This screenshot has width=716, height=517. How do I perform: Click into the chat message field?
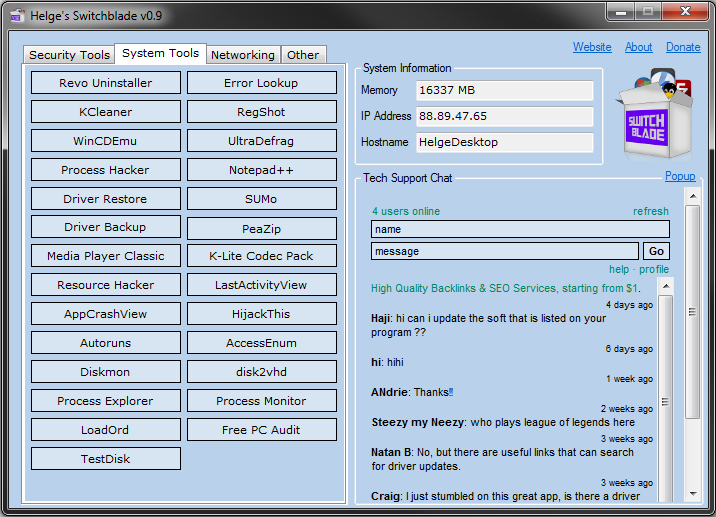(505, 251)
